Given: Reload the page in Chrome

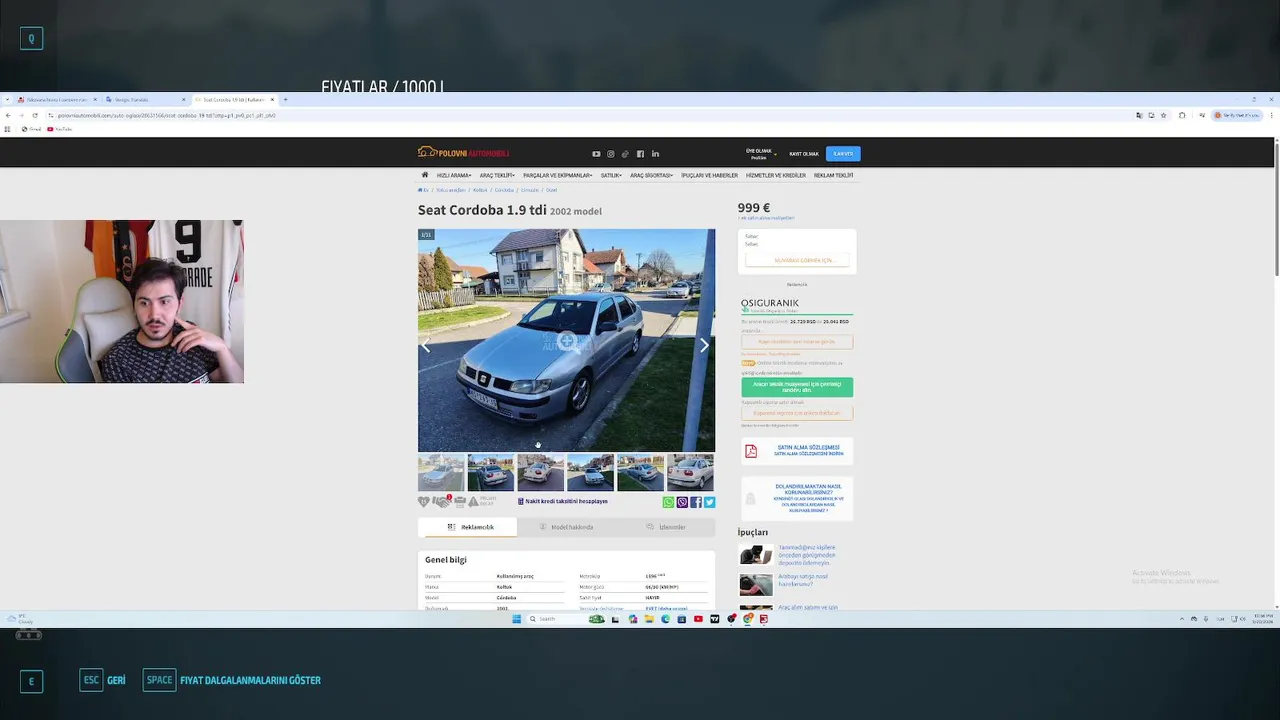Looking at the screenshot, I should coord(35,115).
